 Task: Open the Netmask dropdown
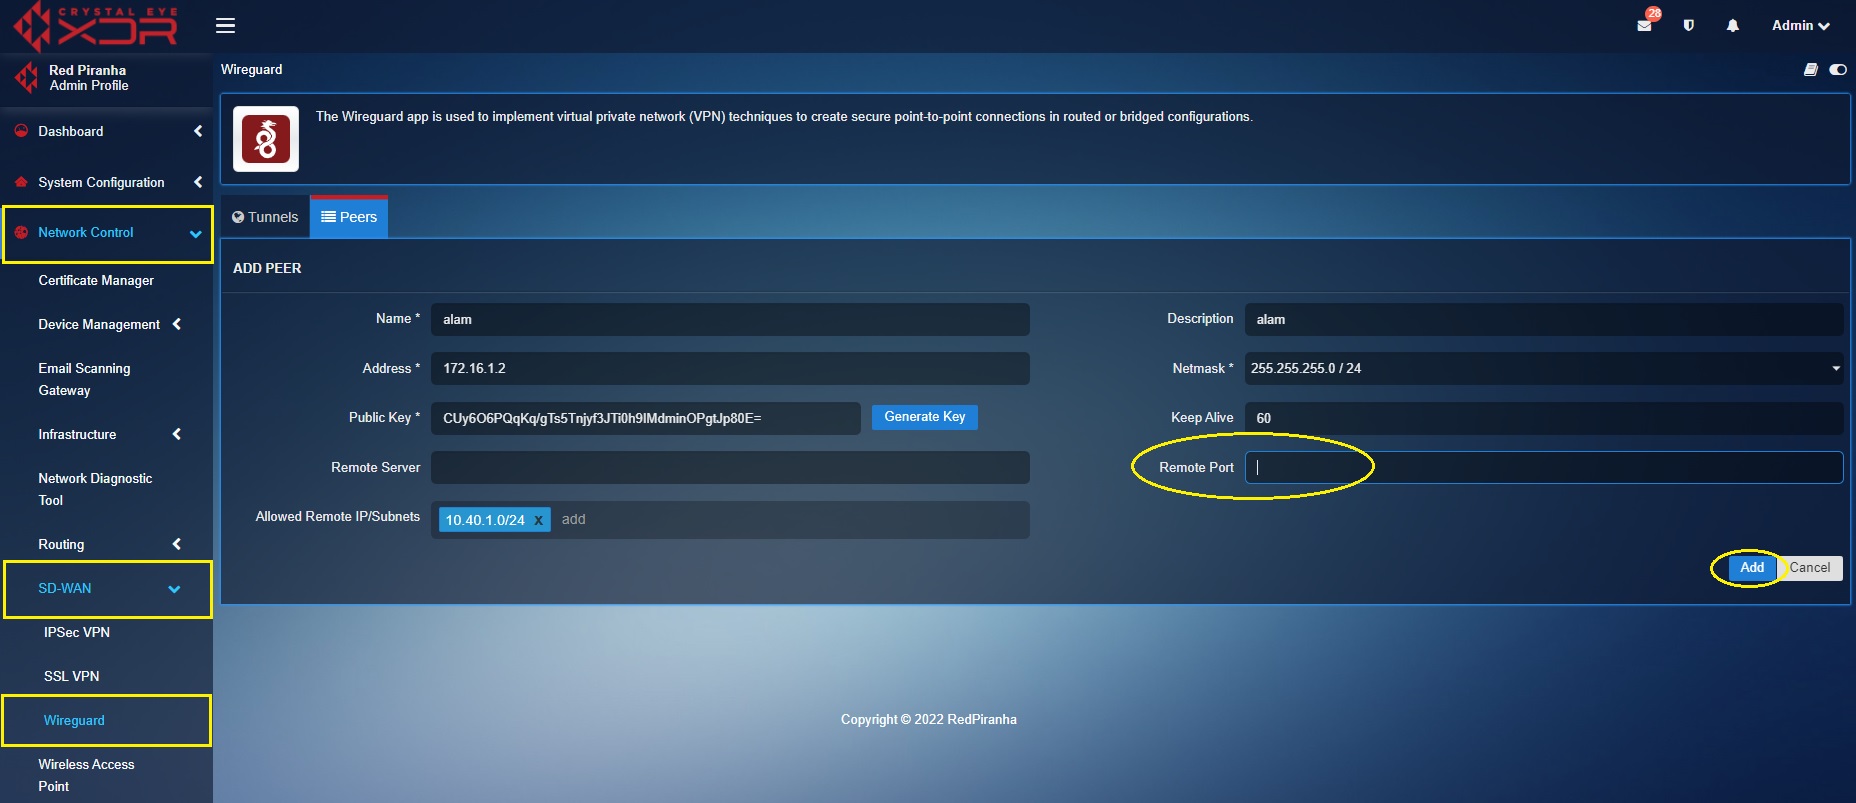pyautogui.click(x=1544, y=368)
